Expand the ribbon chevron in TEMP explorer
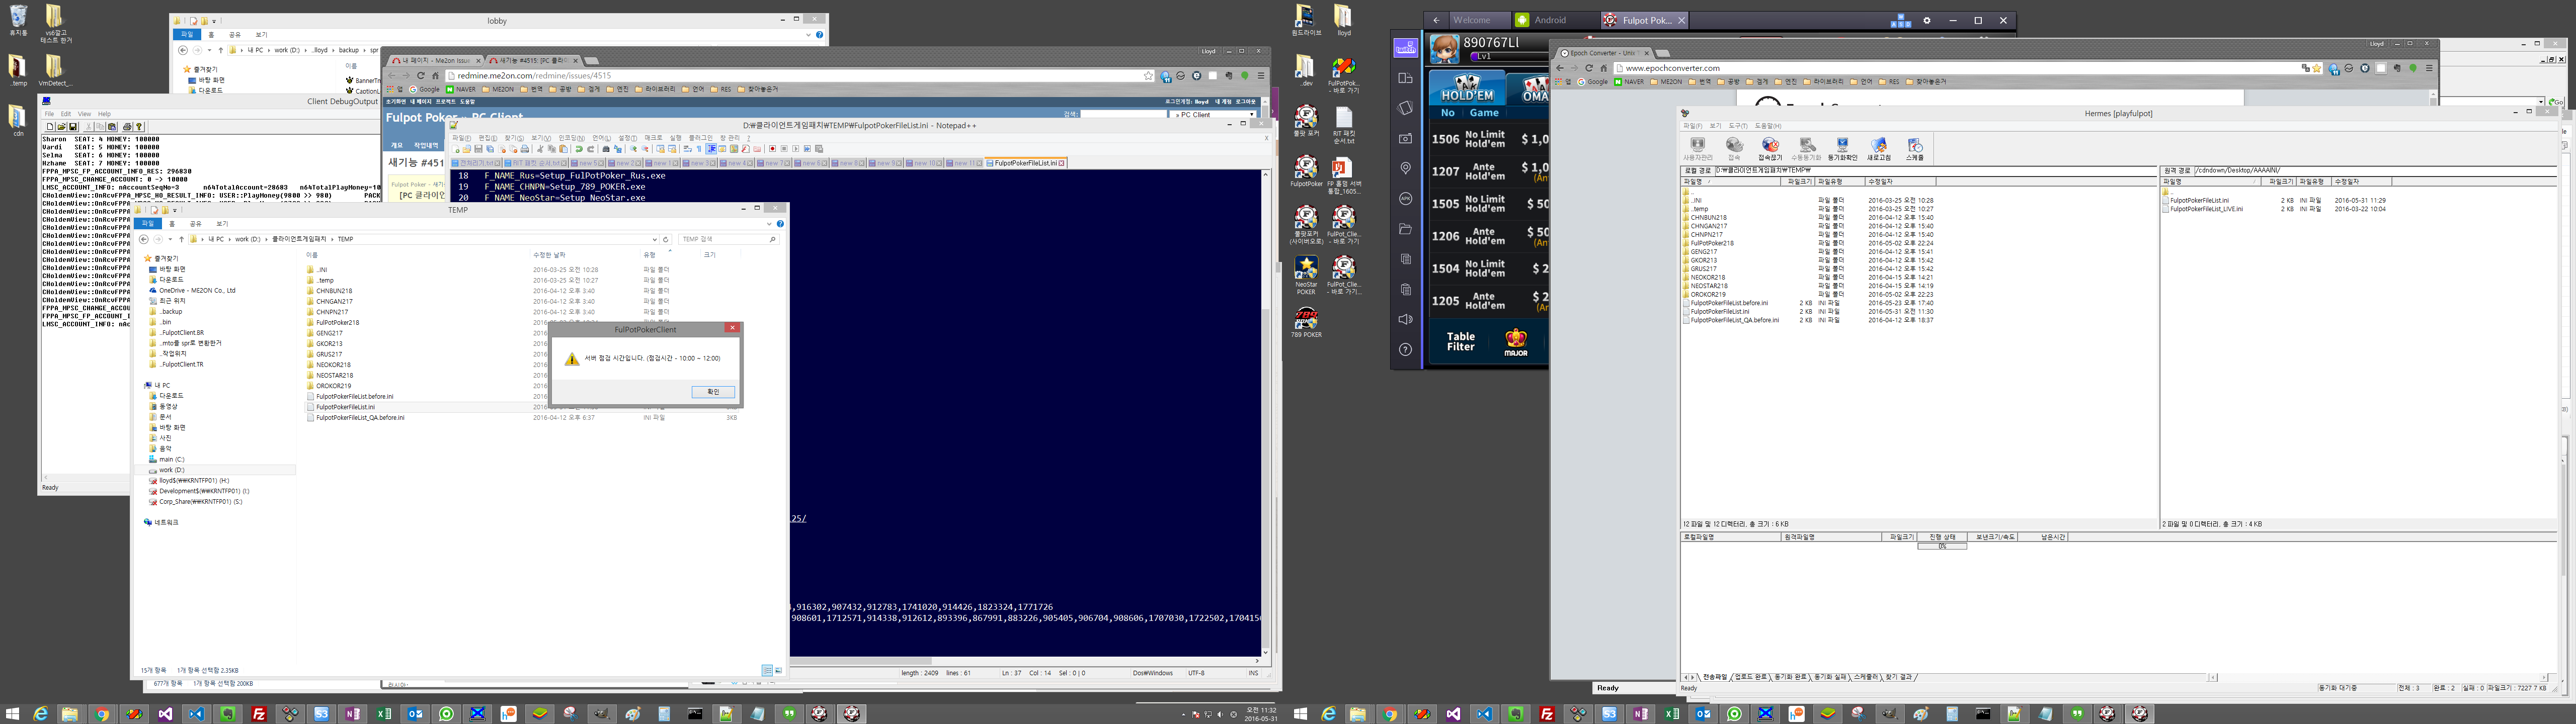Image resolution: width=2576 pixels, height=724 pixels. coord(769,224)
